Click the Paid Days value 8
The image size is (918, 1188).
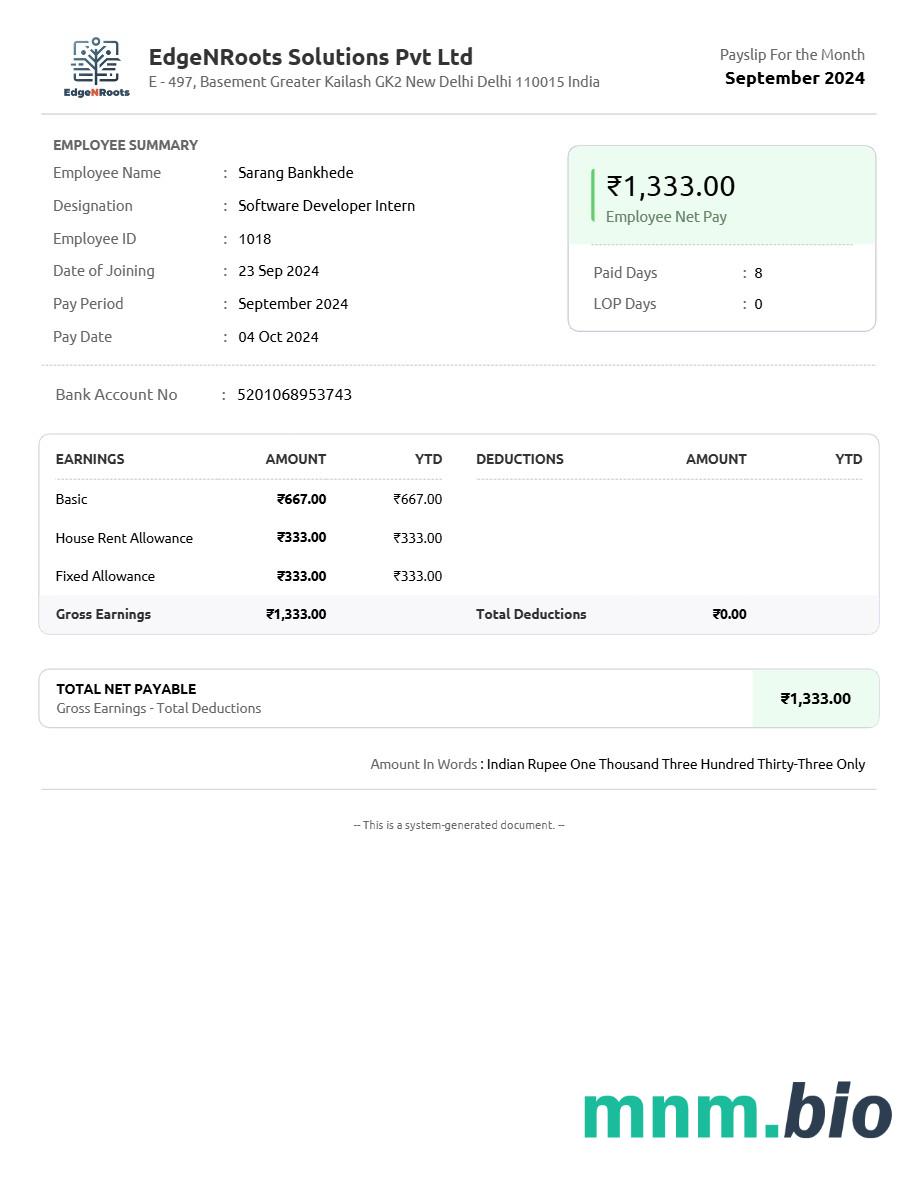(758, 273)
